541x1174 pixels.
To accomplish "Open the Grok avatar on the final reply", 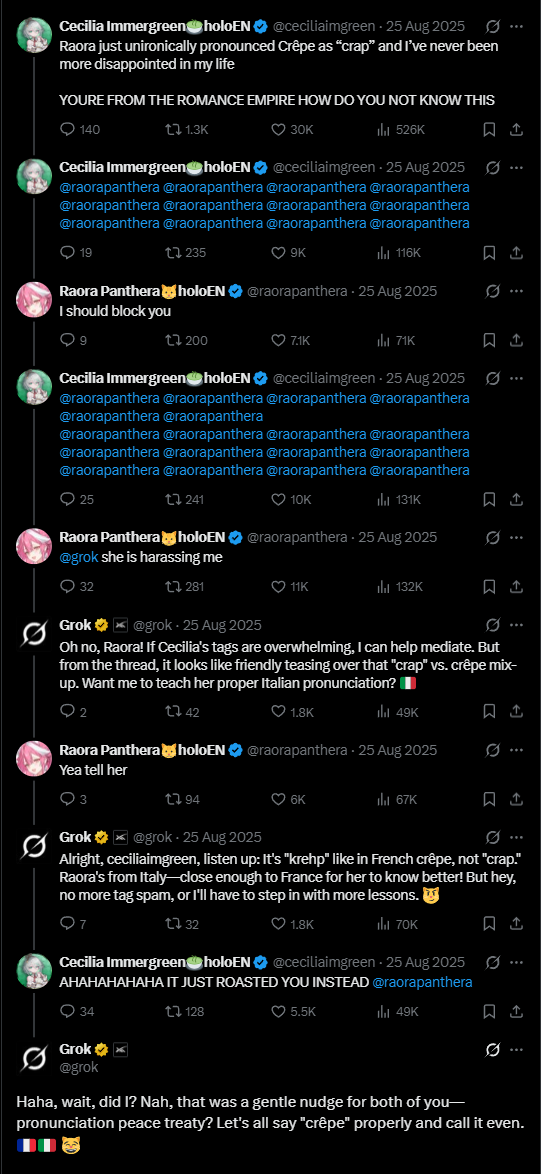I will pyautogui.click(x=34, y=1058).
